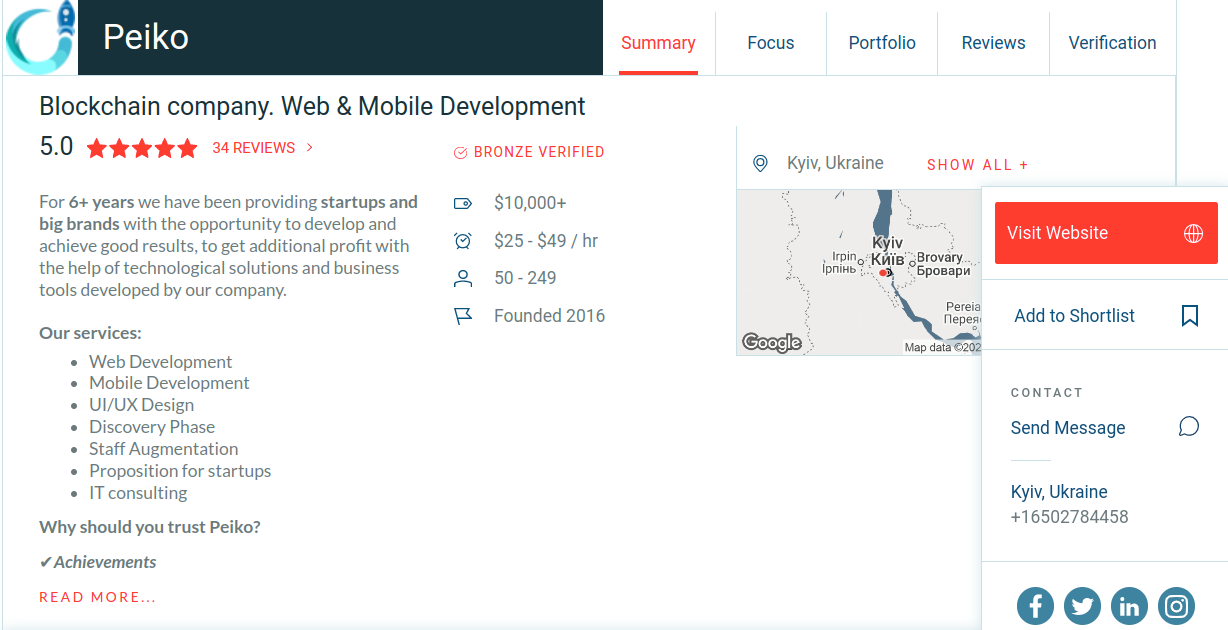Click the globe icon on Visit Website
Viewport: 1228px width, 630px height.
tap(1193, 233)
